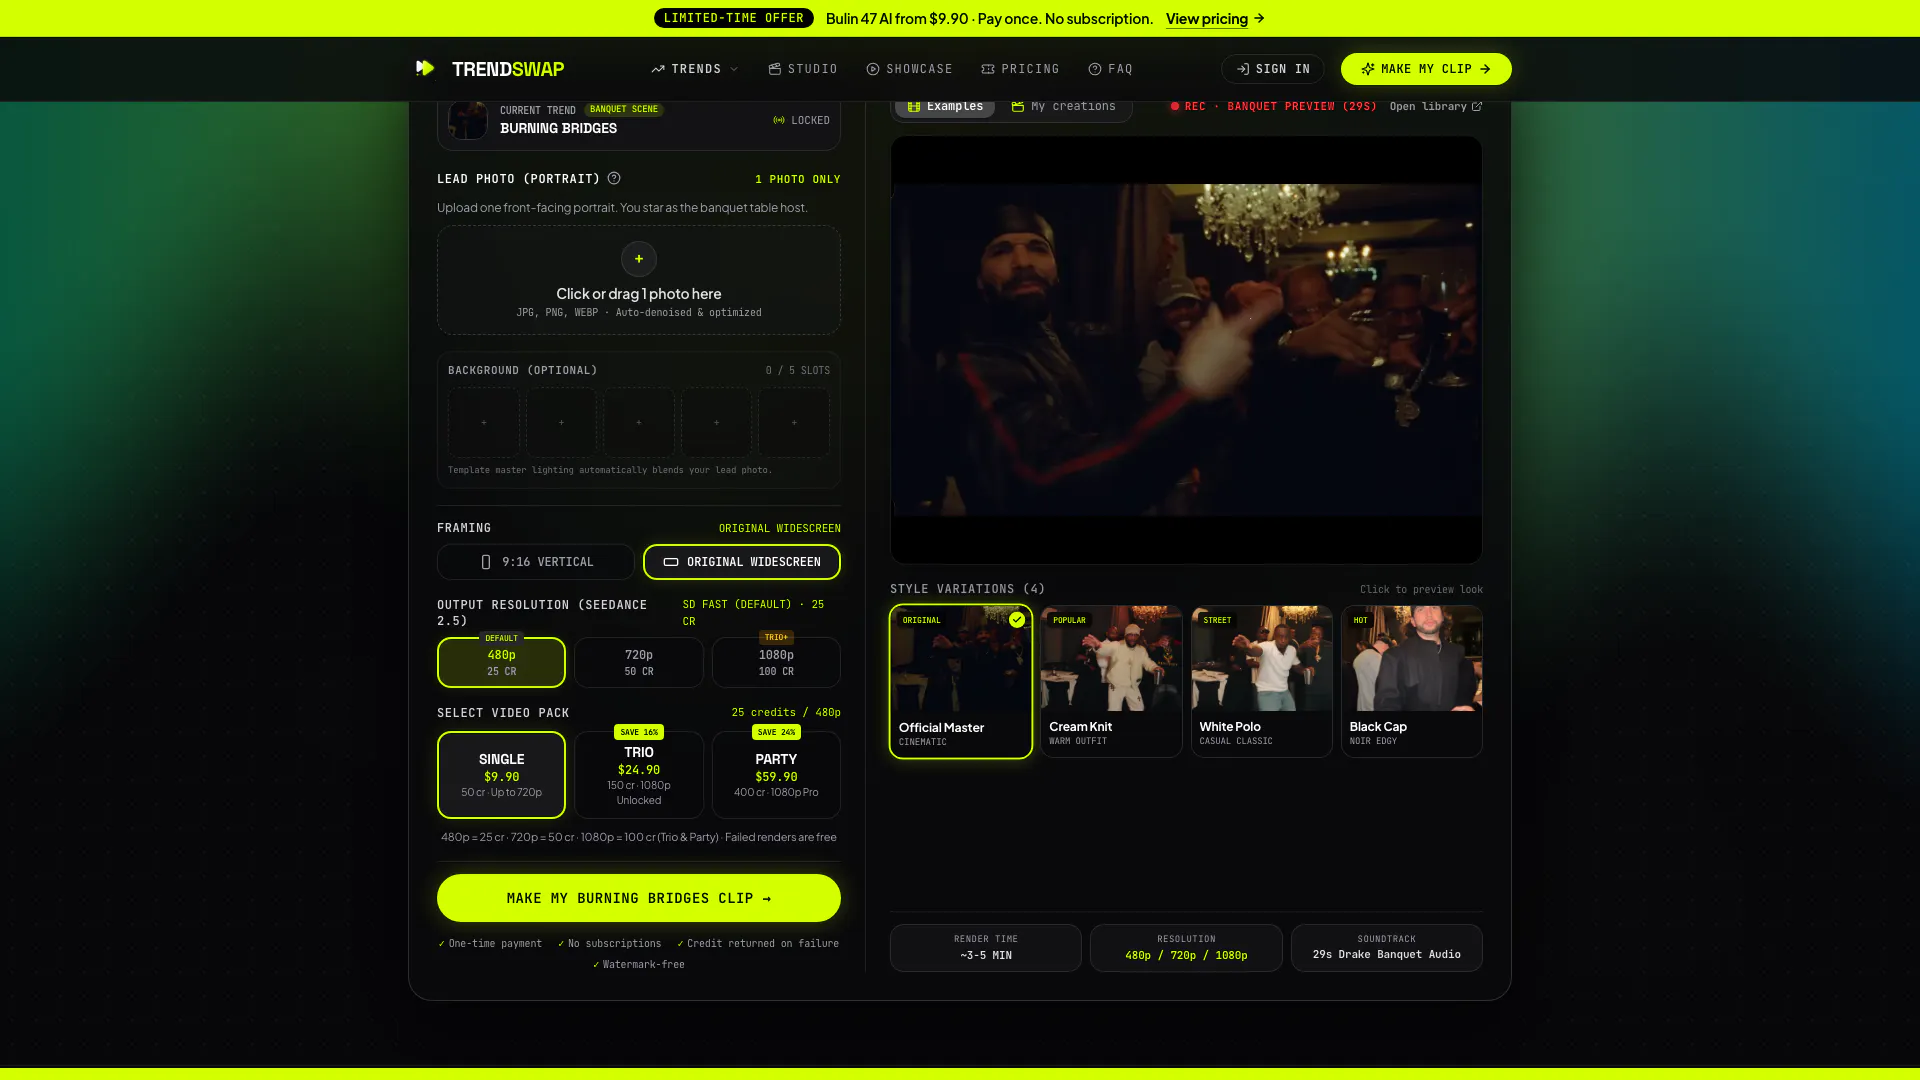The height and width of the screenshot is (1080, 1920).
Task: Select the Official Master style variation
Action: point(961,682)
